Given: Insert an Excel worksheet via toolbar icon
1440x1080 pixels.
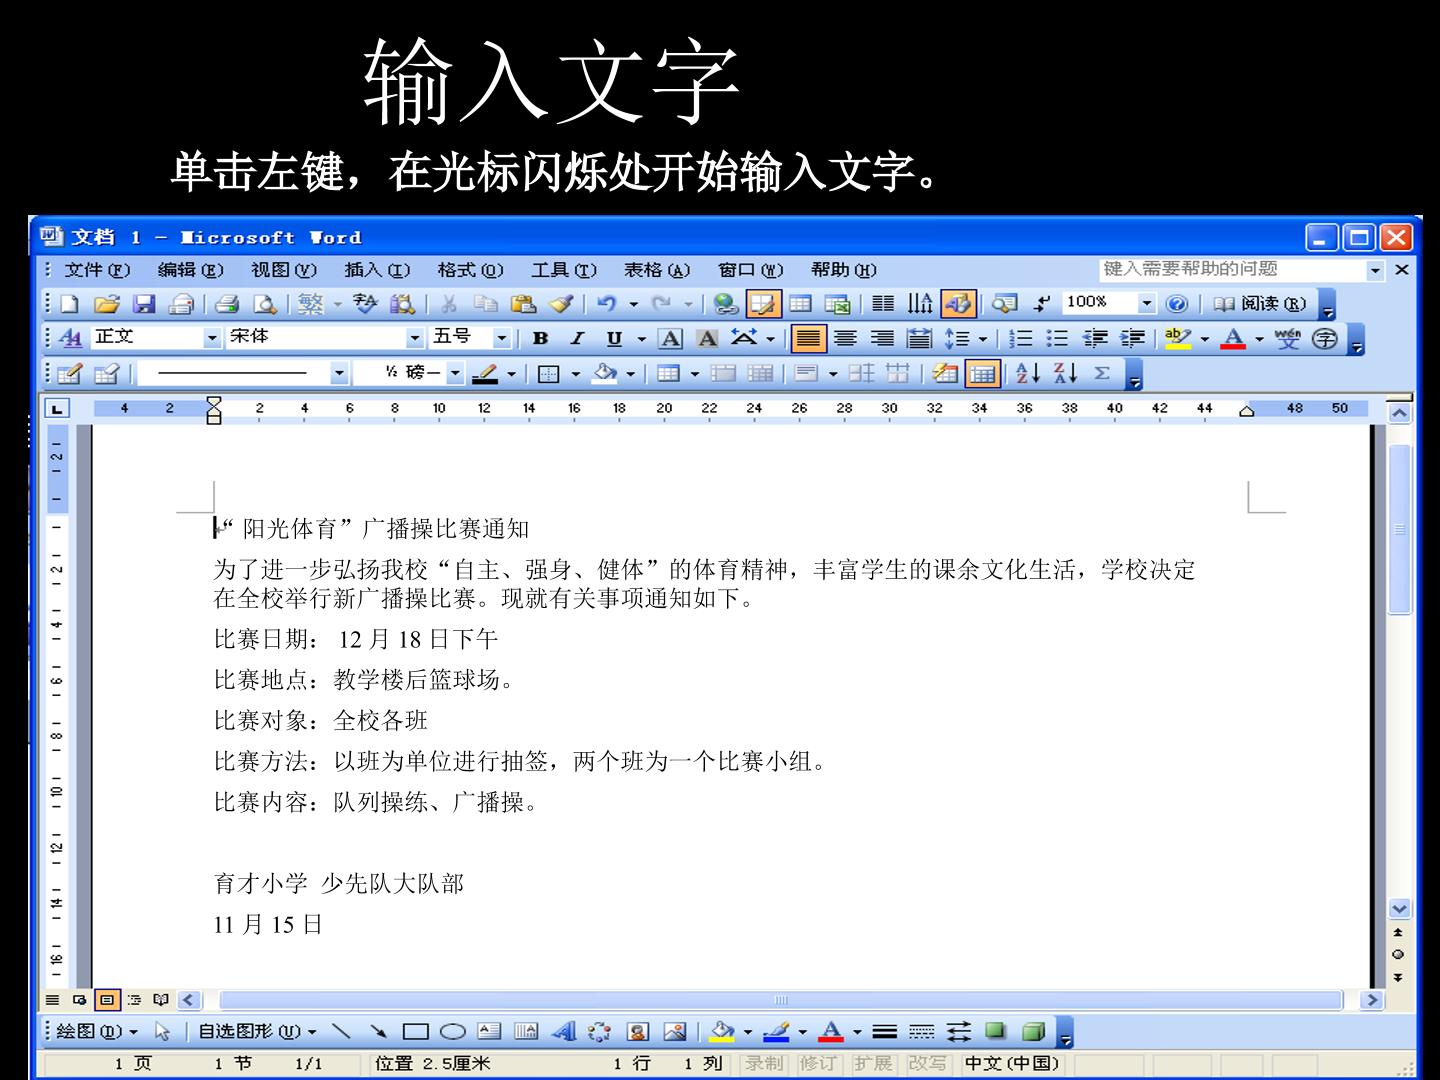Looking at the screenshot, I should [838, 303].
